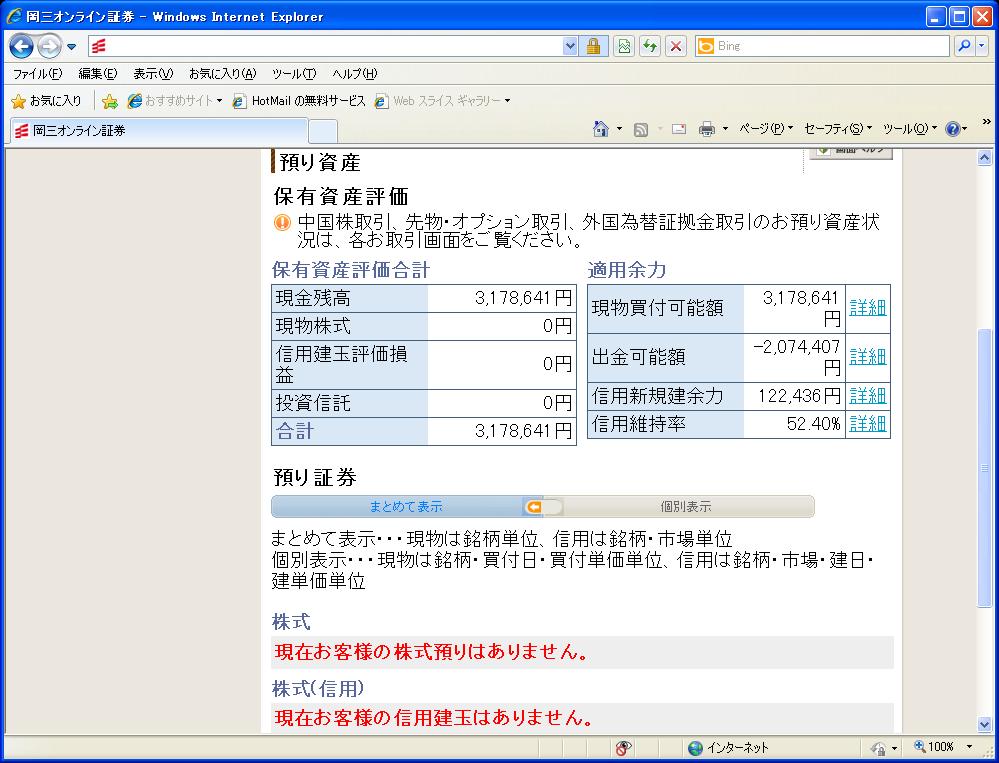
Task: Select まとめて表示 display mode
Action: pos(405,507)
